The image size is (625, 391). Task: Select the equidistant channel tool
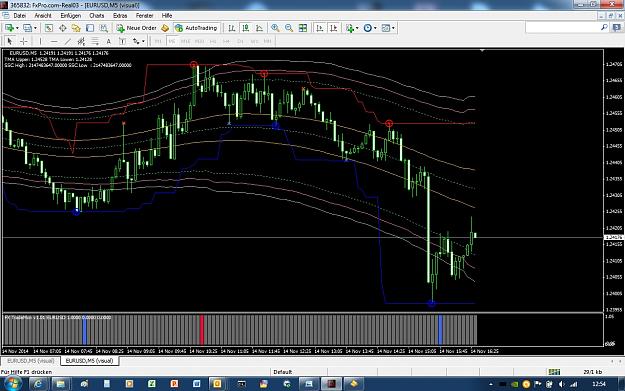81,41
